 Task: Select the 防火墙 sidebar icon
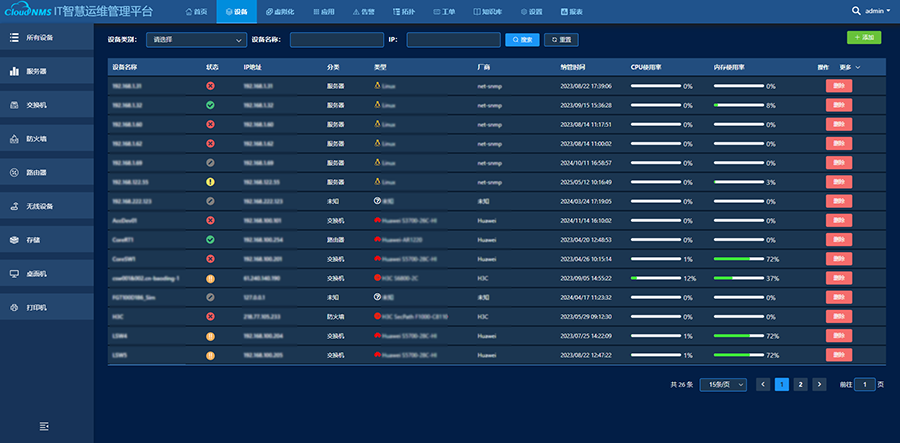click(x=14, y=139)
